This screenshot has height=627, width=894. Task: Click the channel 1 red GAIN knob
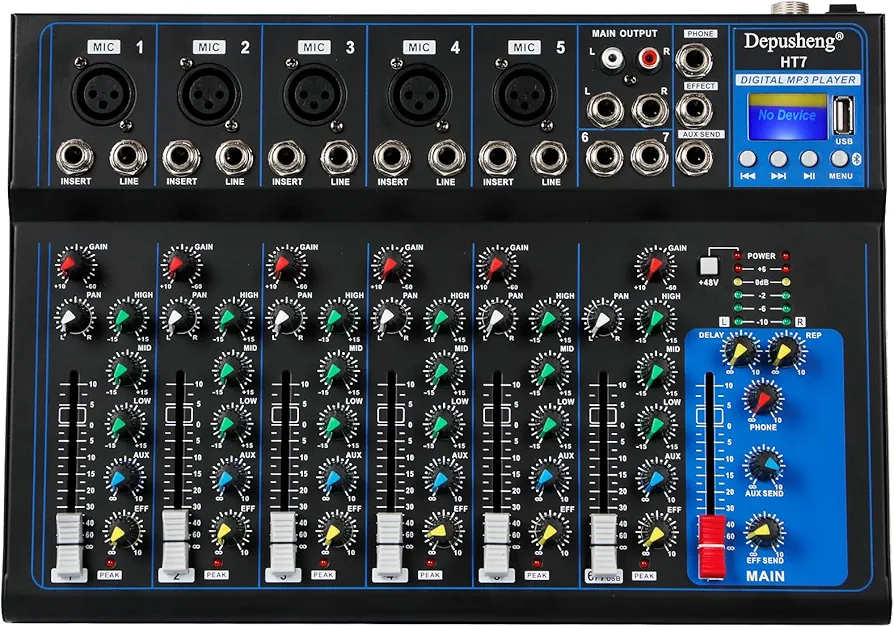pos(69,264)
